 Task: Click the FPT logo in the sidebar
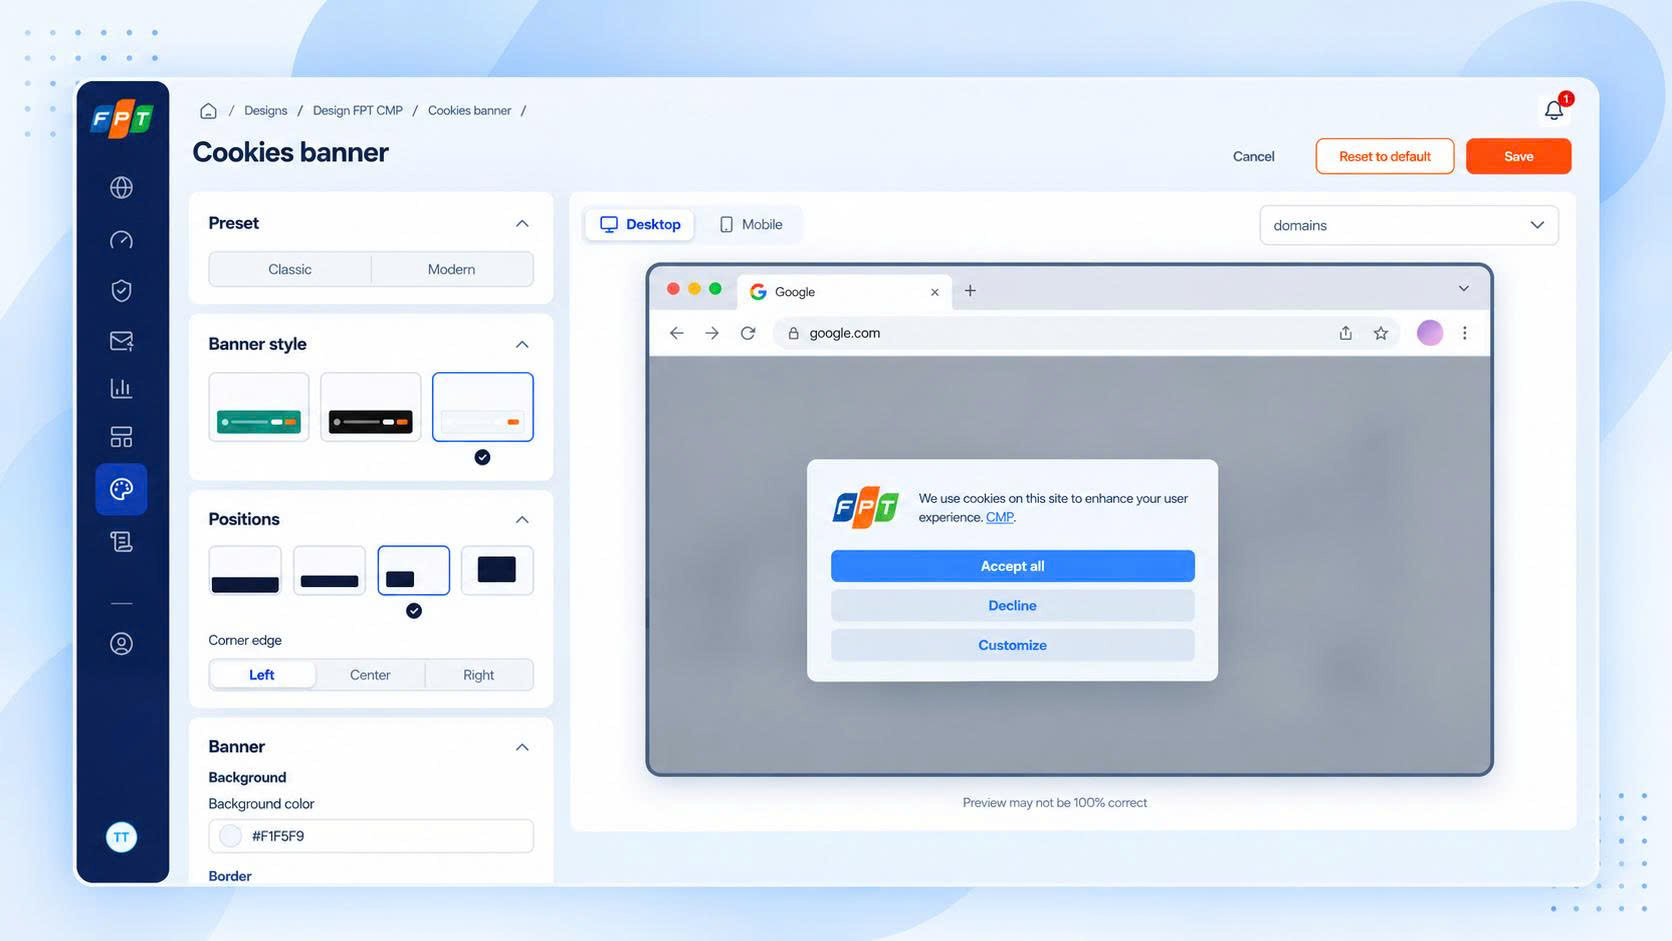(122, 119)
